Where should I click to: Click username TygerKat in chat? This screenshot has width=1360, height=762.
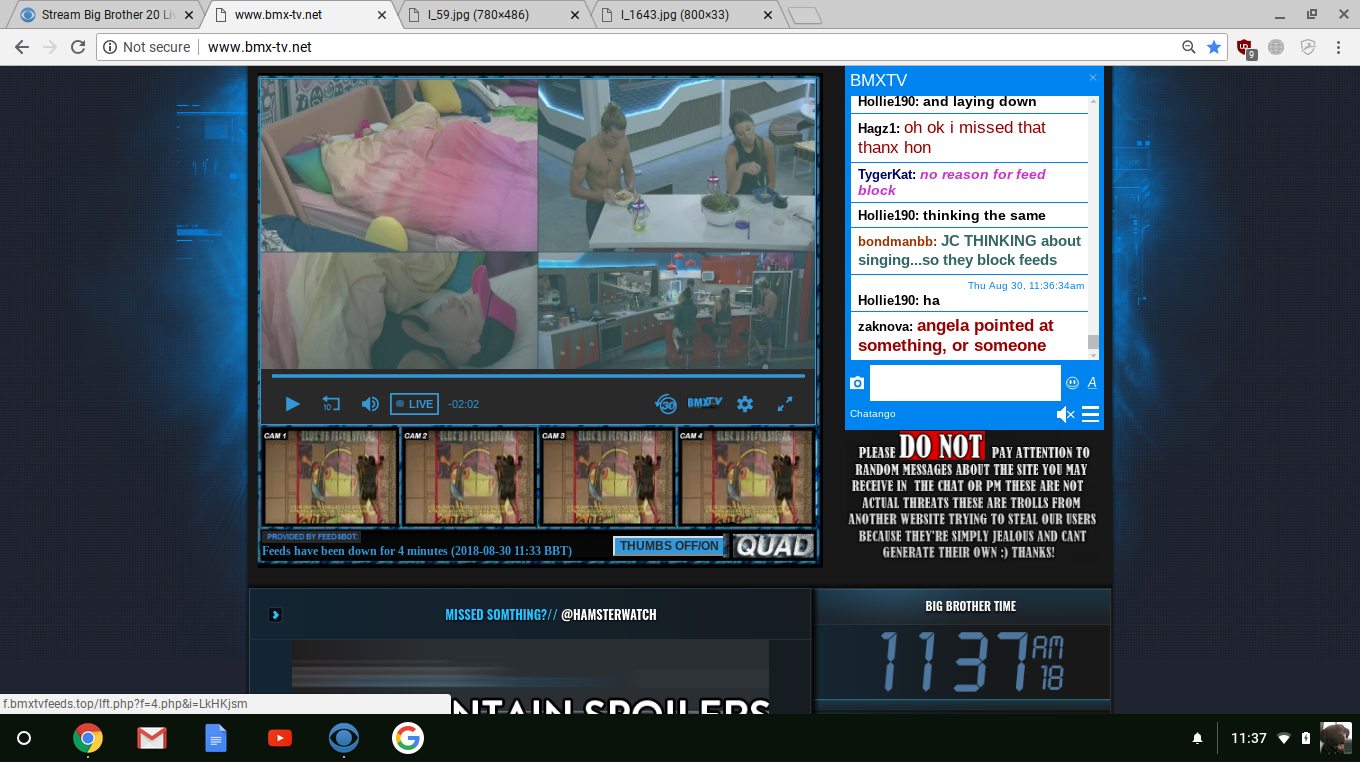point(887,175)
